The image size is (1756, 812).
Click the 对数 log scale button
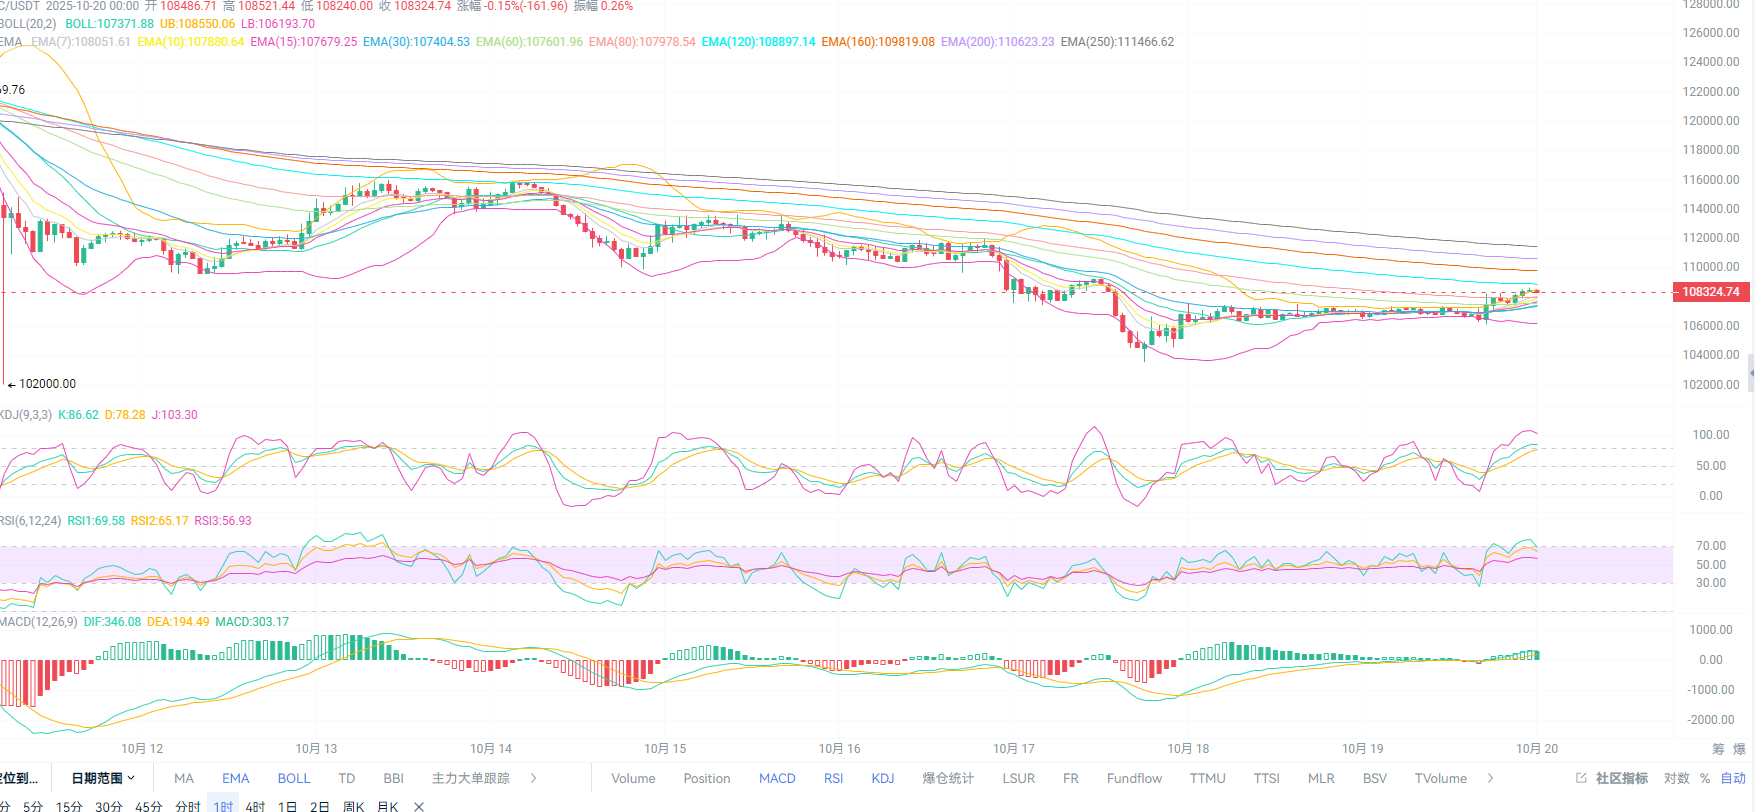click(1676, 778)
